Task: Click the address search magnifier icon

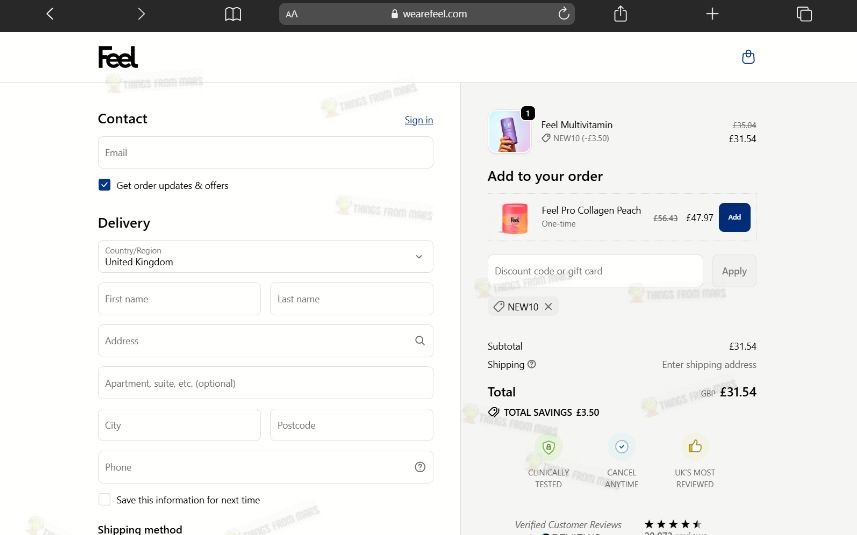Action: click(420, 340)
